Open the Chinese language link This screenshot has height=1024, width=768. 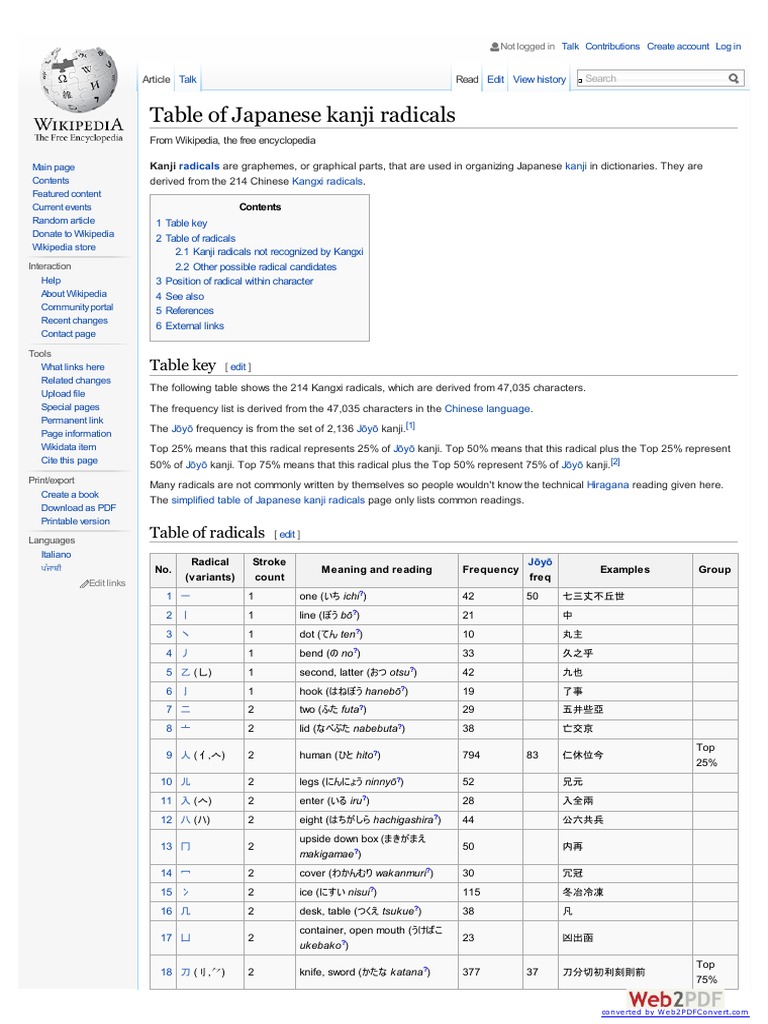(487, 409)
